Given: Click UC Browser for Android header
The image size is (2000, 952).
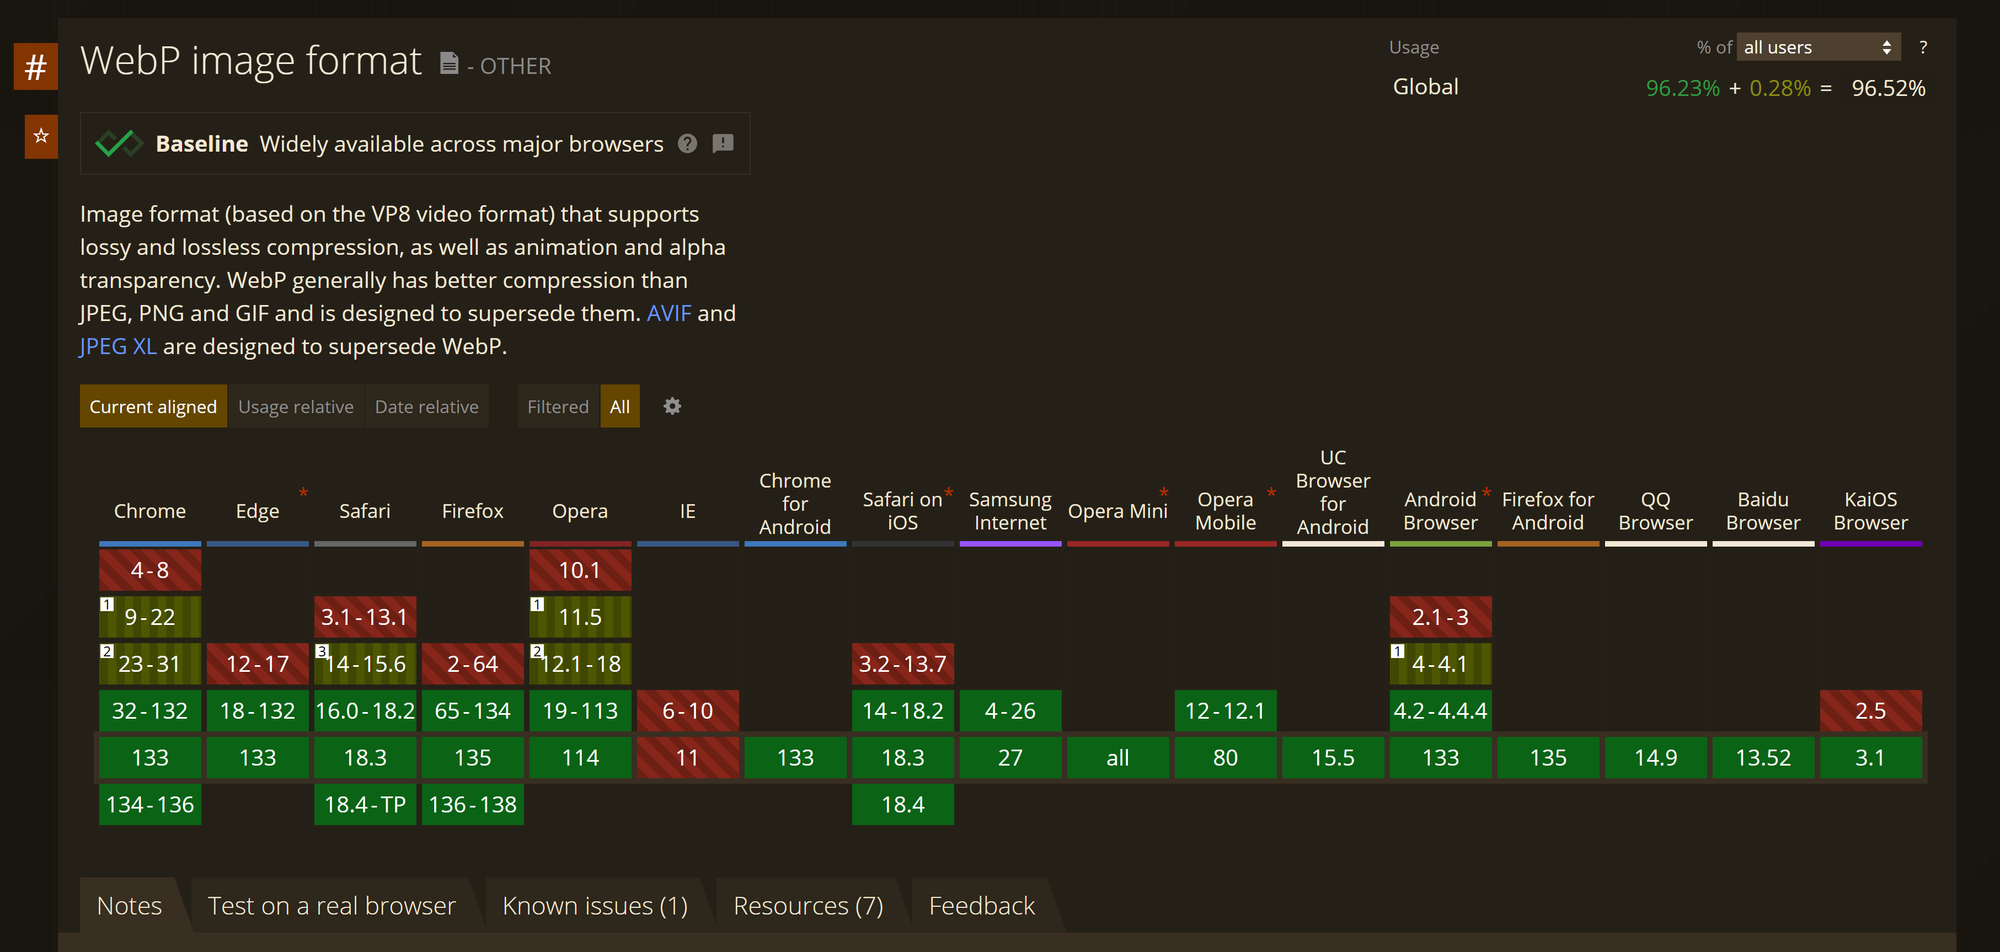Looking at the screenshot, I should (1333, 492).
